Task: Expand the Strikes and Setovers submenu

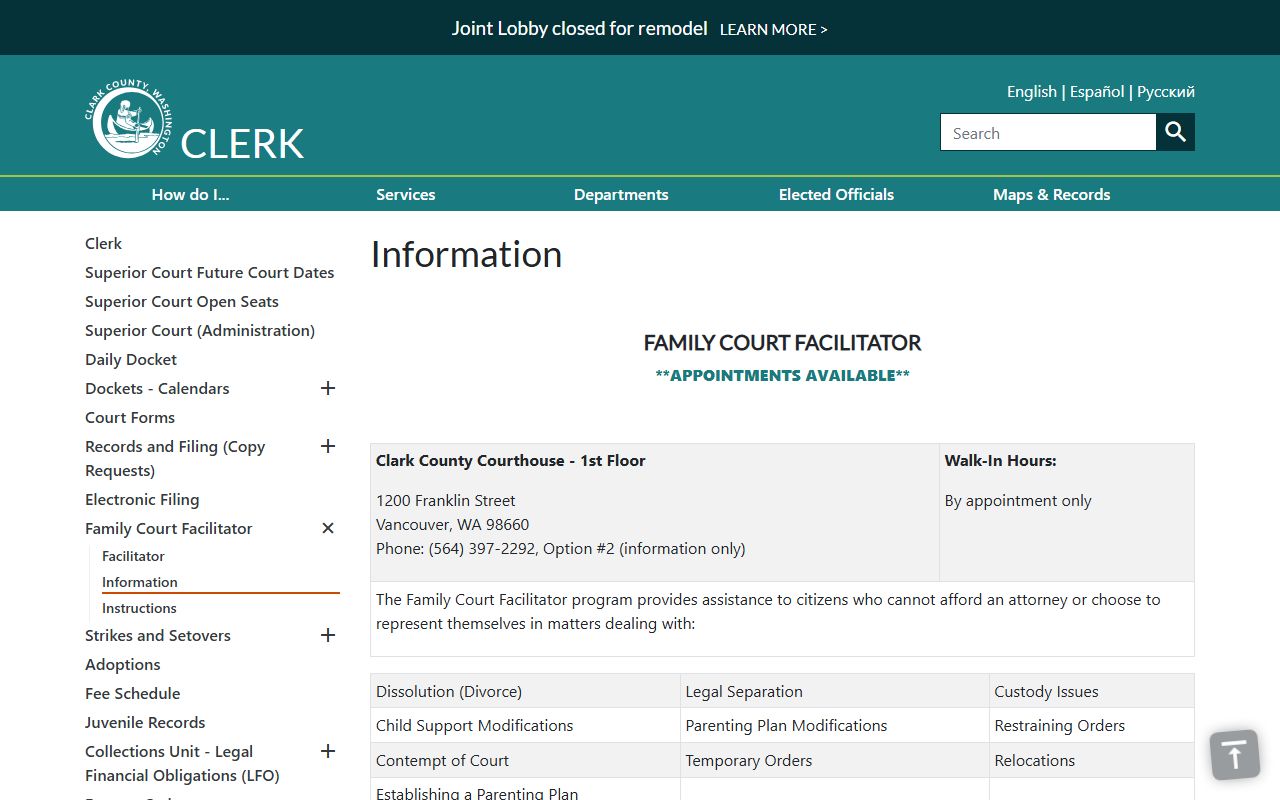Action: pos(328,635)
